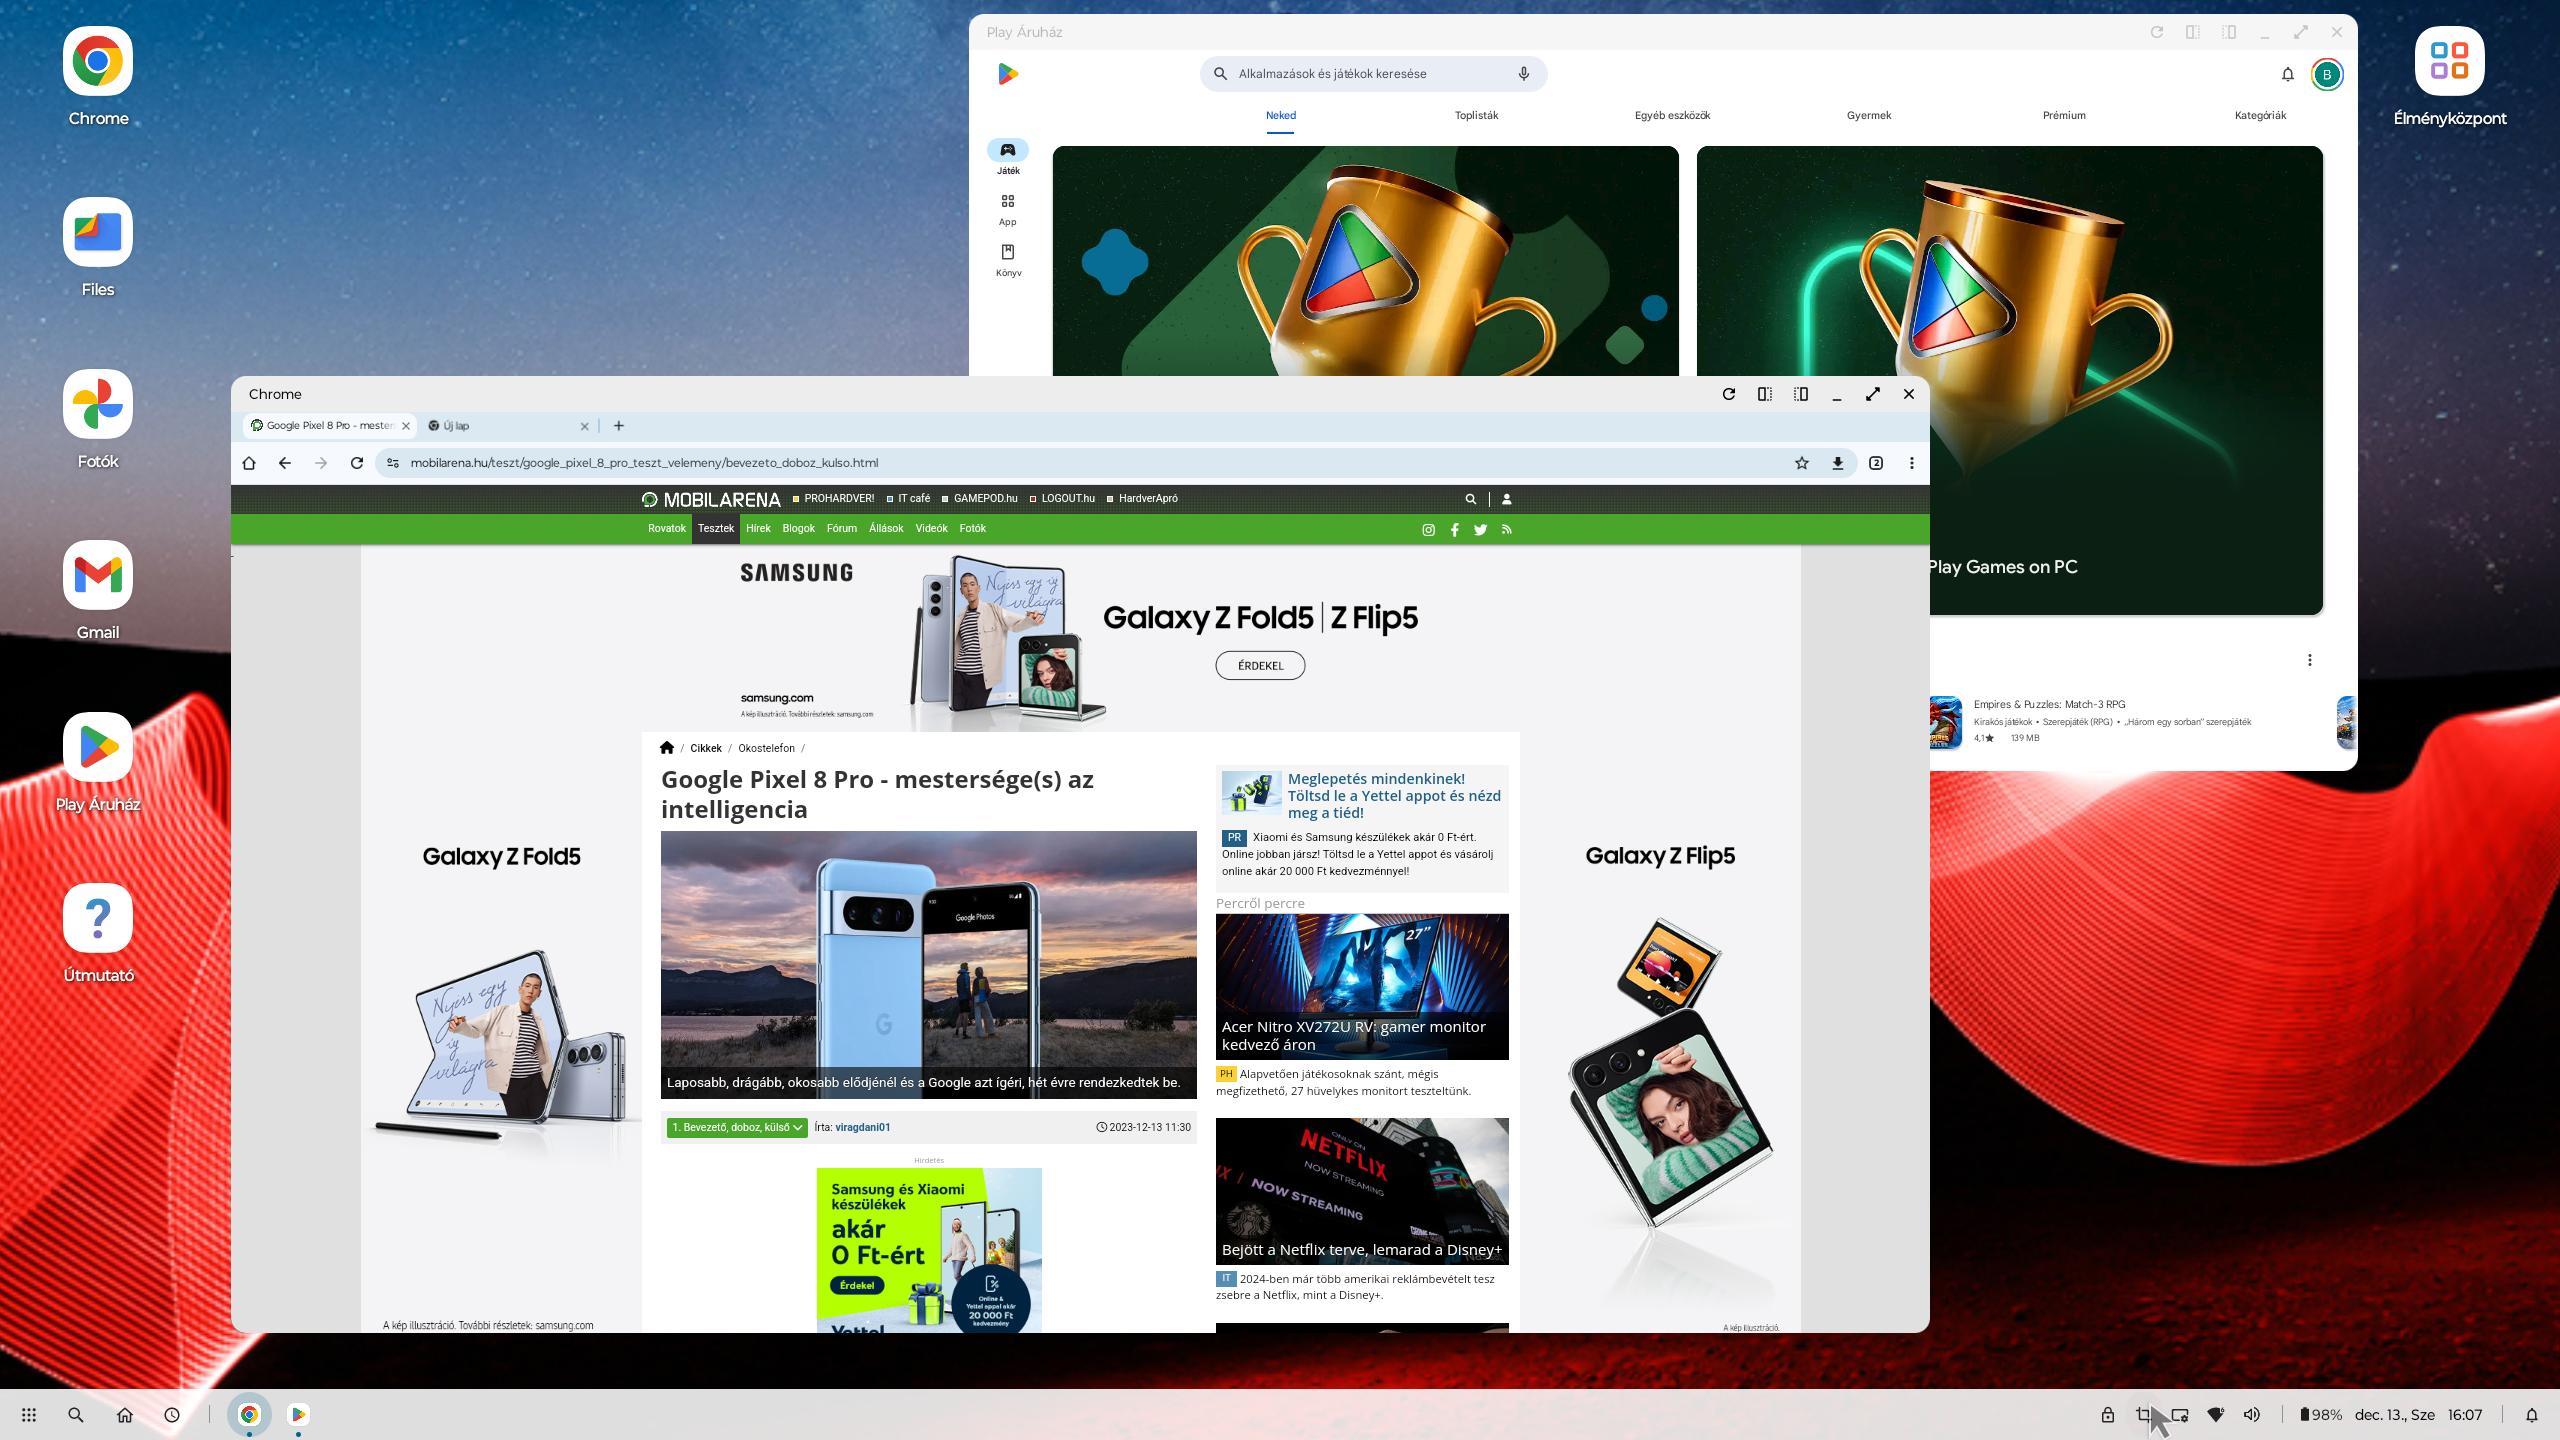
Task: Open the Chrome downloads icon
Action: pyautogui.click(x=1838, y=463)
